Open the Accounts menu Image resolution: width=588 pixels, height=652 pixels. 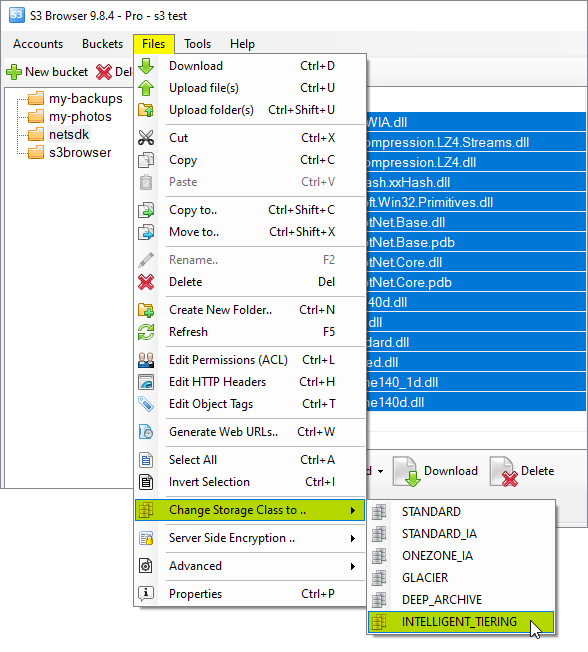coord(38,44)
